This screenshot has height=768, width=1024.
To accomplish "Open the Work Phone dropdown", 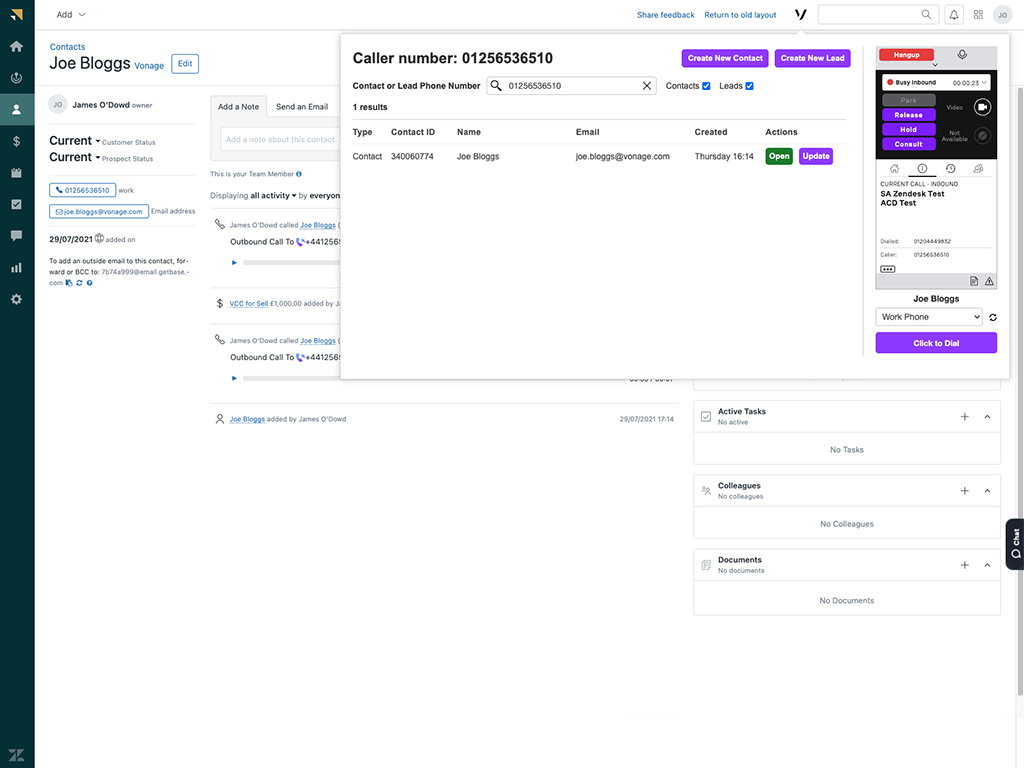I will coord(929,317).
